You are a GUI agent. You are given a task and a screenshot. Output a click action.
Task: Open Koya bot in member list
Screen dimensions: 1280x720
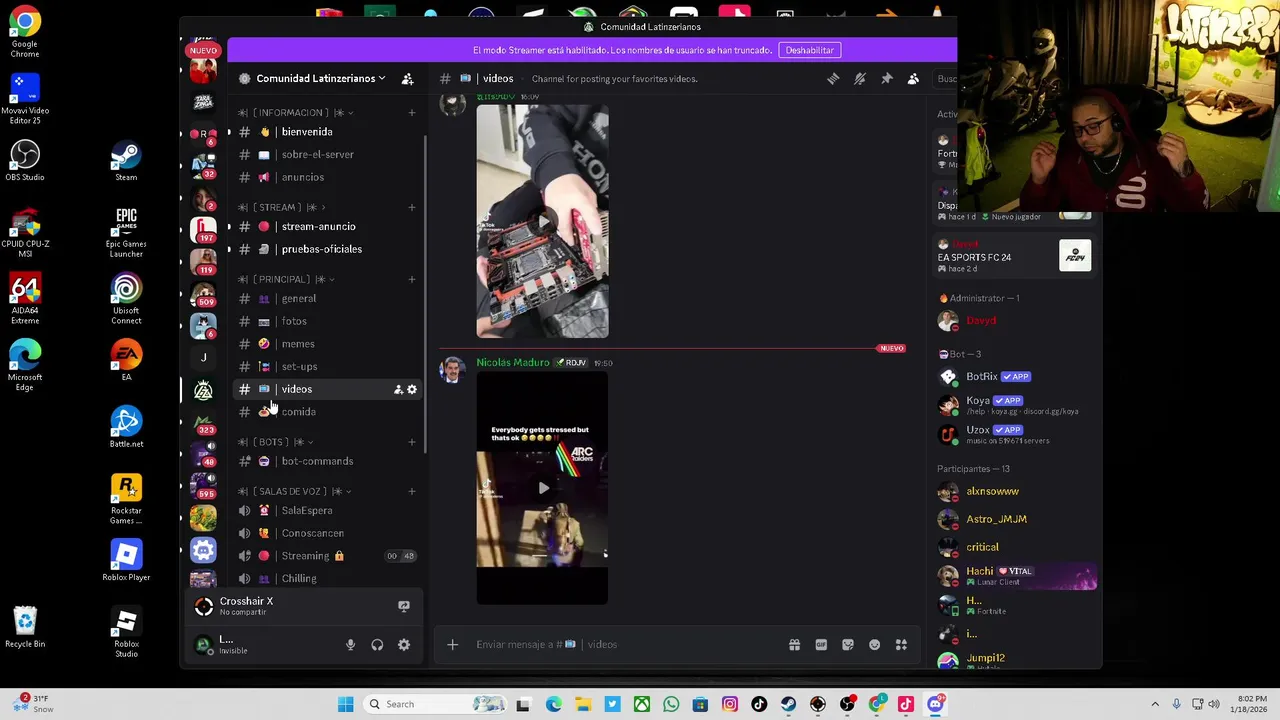coord(1015,405)
